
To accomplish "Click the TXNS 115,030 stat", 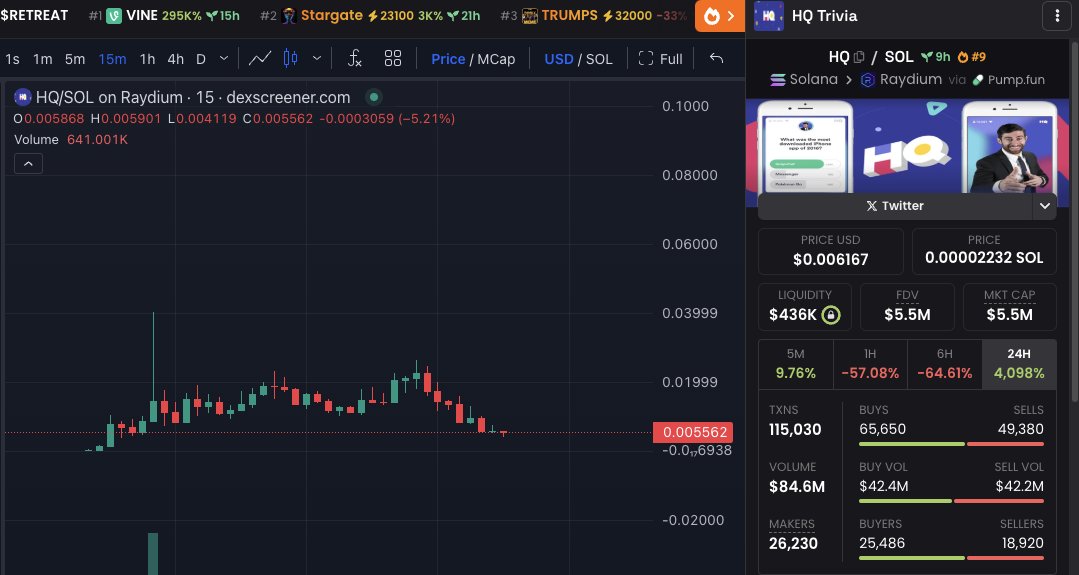I will pos(795,421).
